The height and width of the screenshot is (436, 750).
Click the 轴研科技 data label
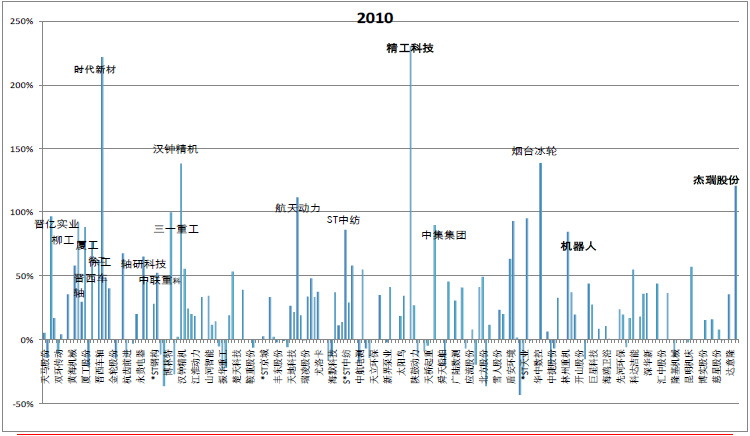click(x=143, y=264)
